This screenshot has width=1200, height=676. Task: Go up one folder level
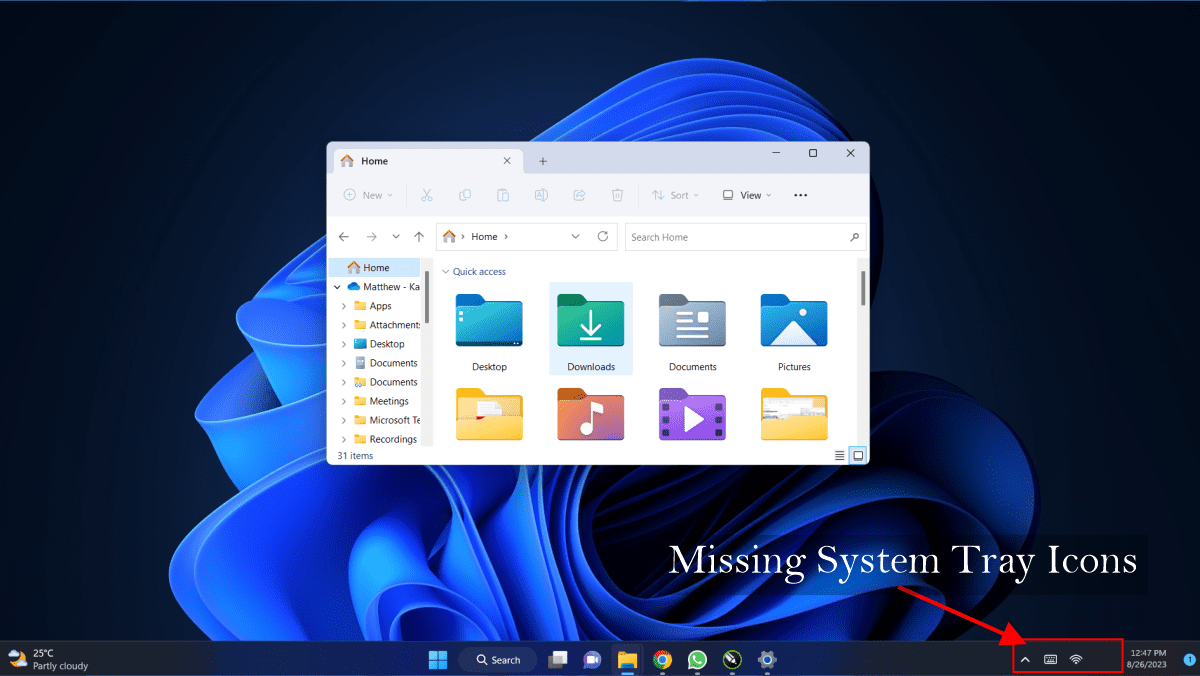419,236
